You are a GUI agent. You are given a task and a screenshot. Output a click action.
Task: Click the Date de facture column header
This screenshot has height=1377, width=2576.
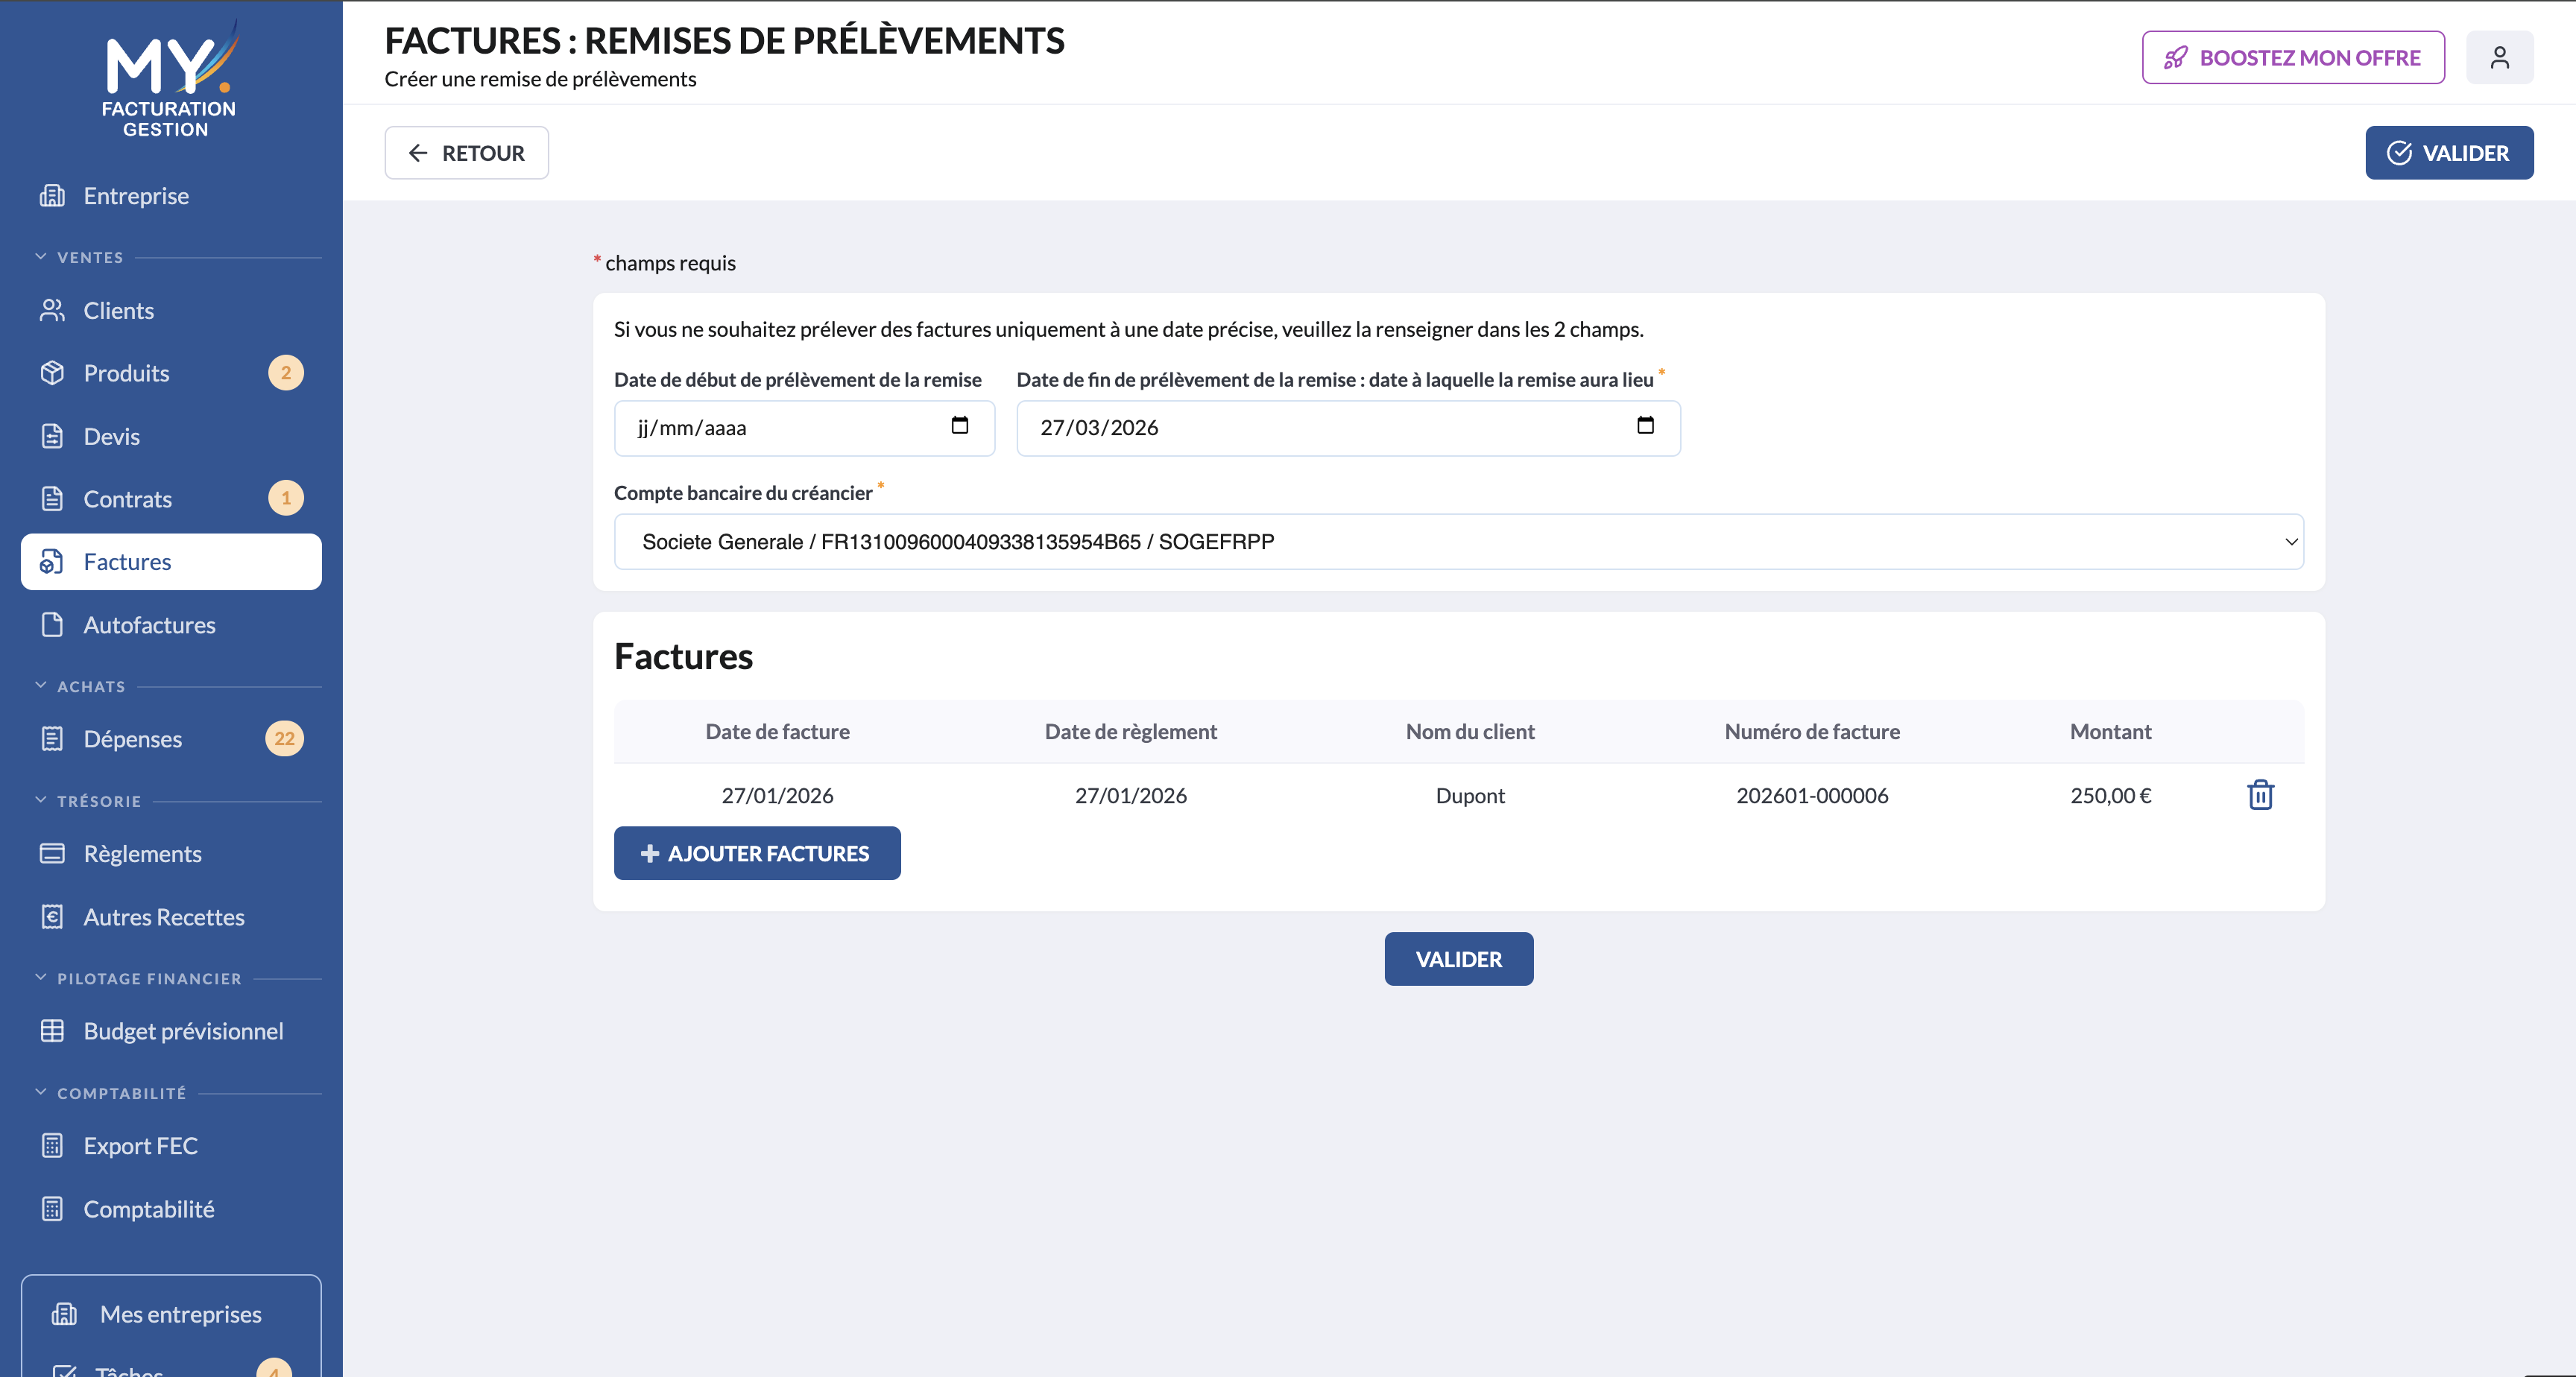tap(777, 731)
